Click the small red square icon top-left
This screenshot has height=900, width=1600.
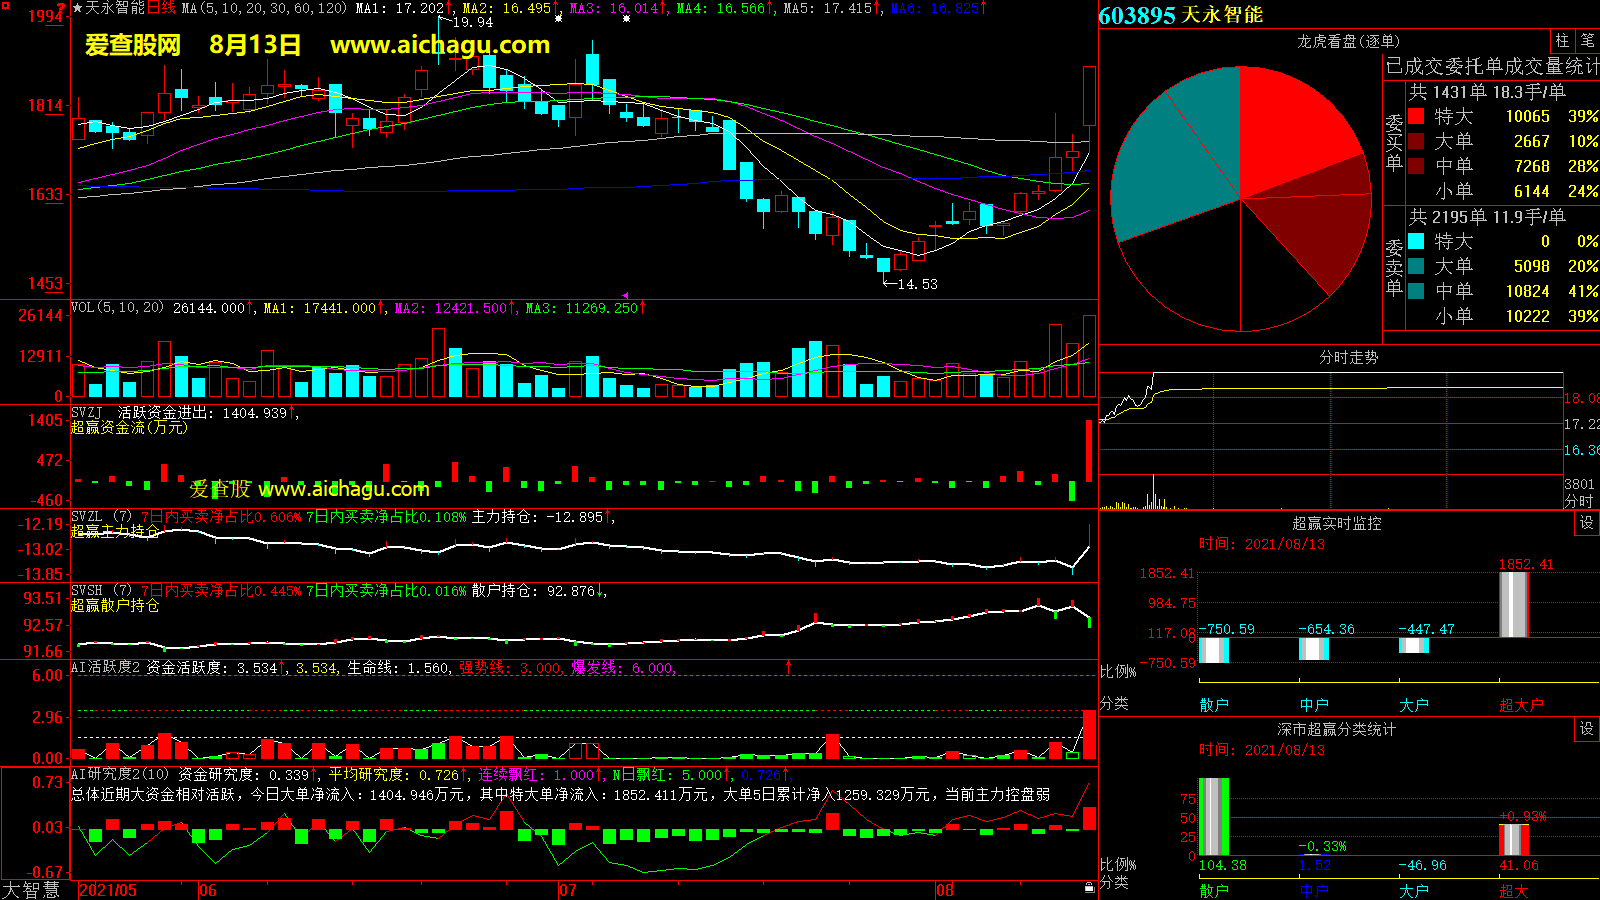click(4, 6)
